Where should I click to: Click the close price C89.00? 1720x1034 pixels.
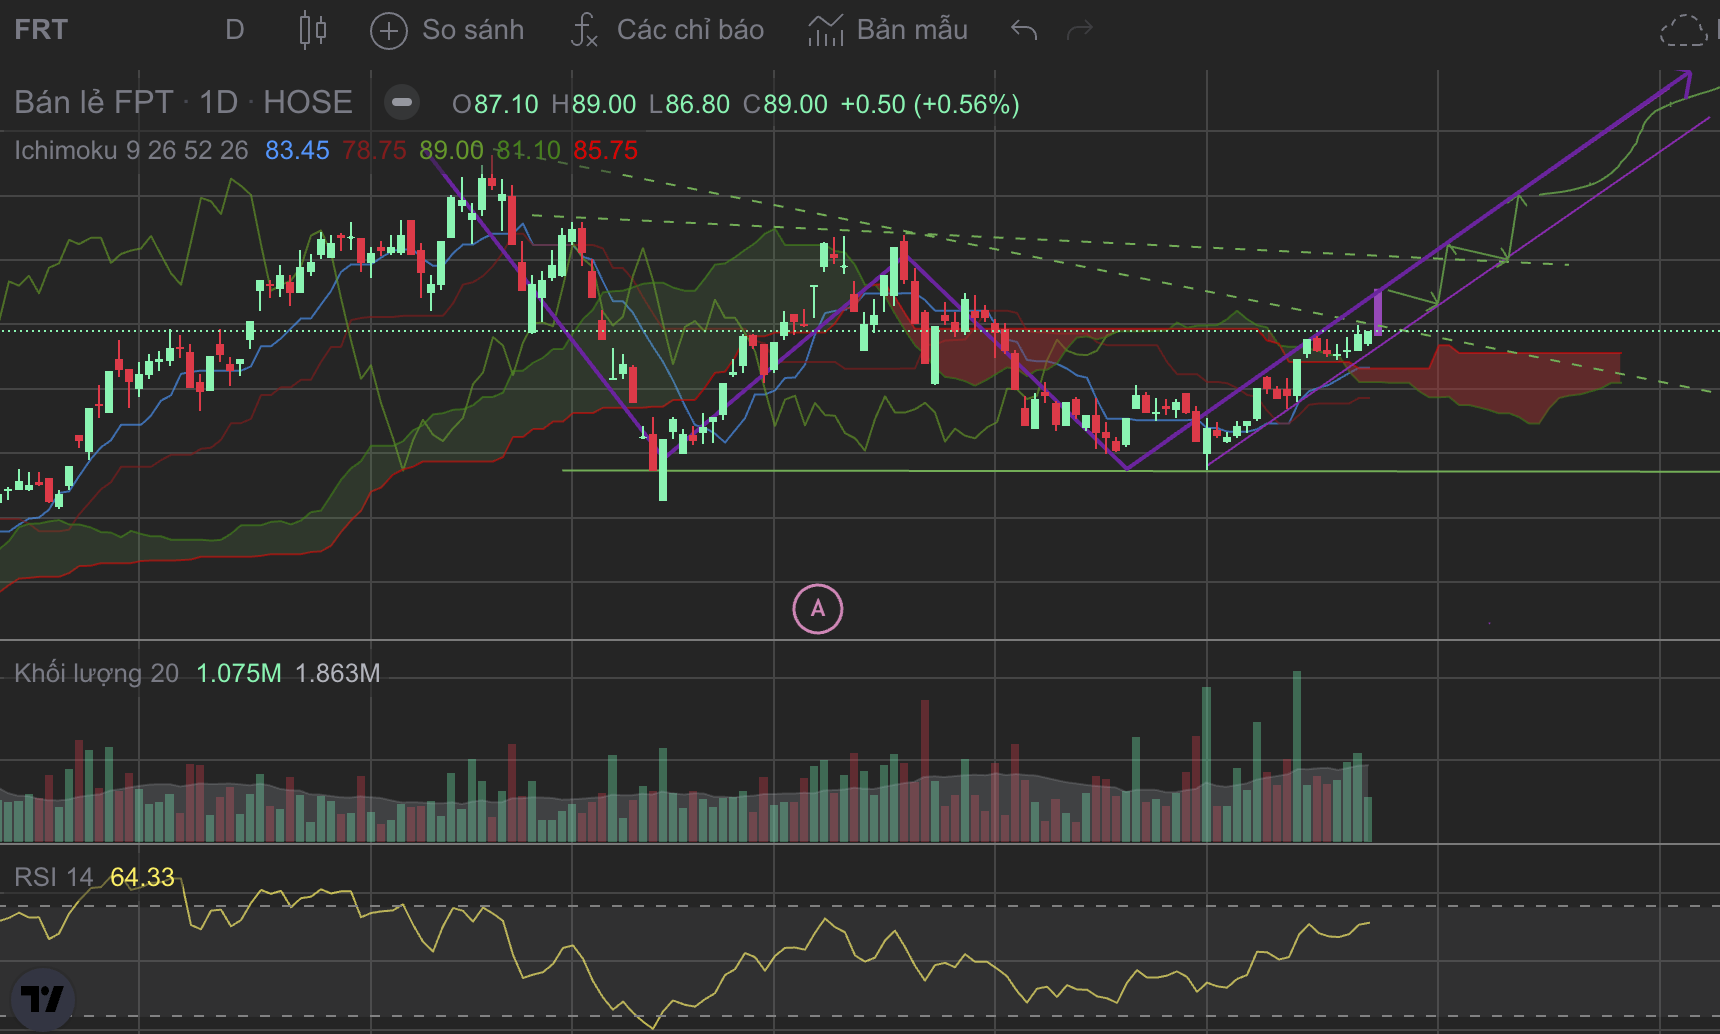(785, 104)
